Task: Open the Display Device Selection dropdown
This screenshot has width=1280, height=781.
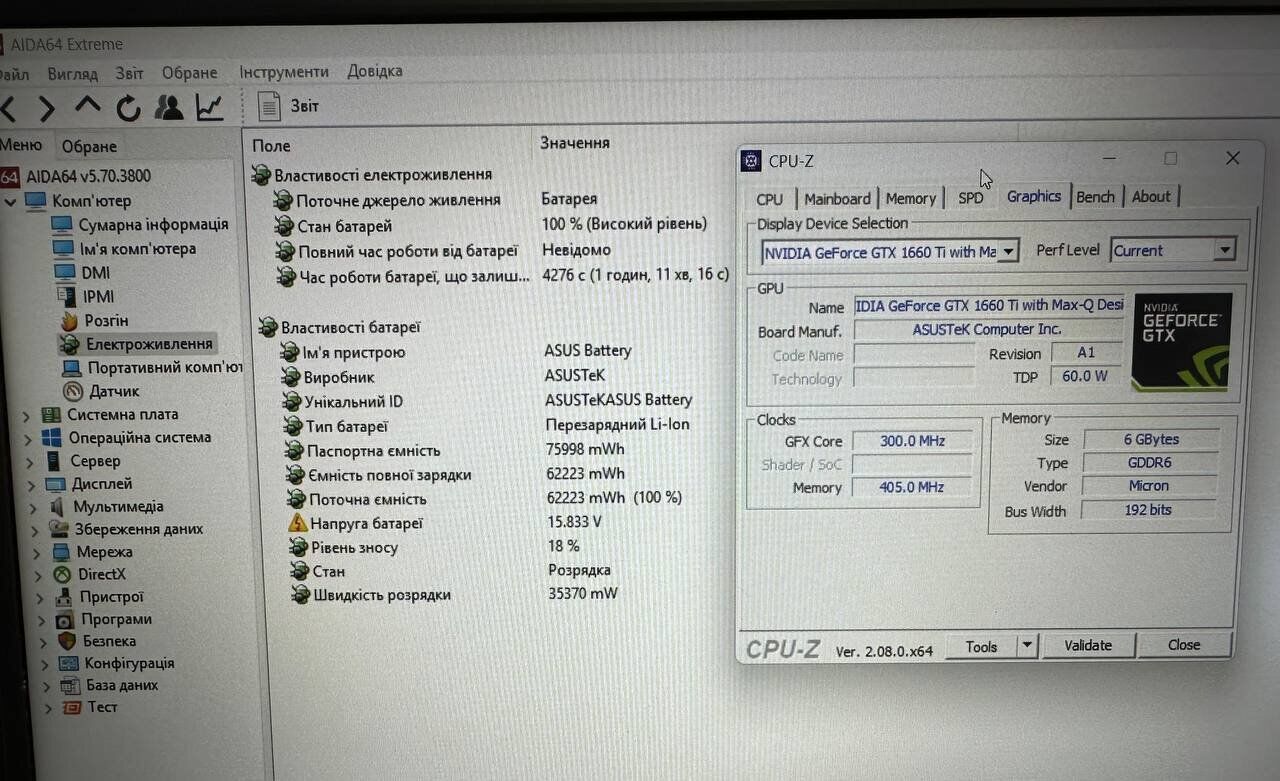Action: click(x=1008, y=252)
